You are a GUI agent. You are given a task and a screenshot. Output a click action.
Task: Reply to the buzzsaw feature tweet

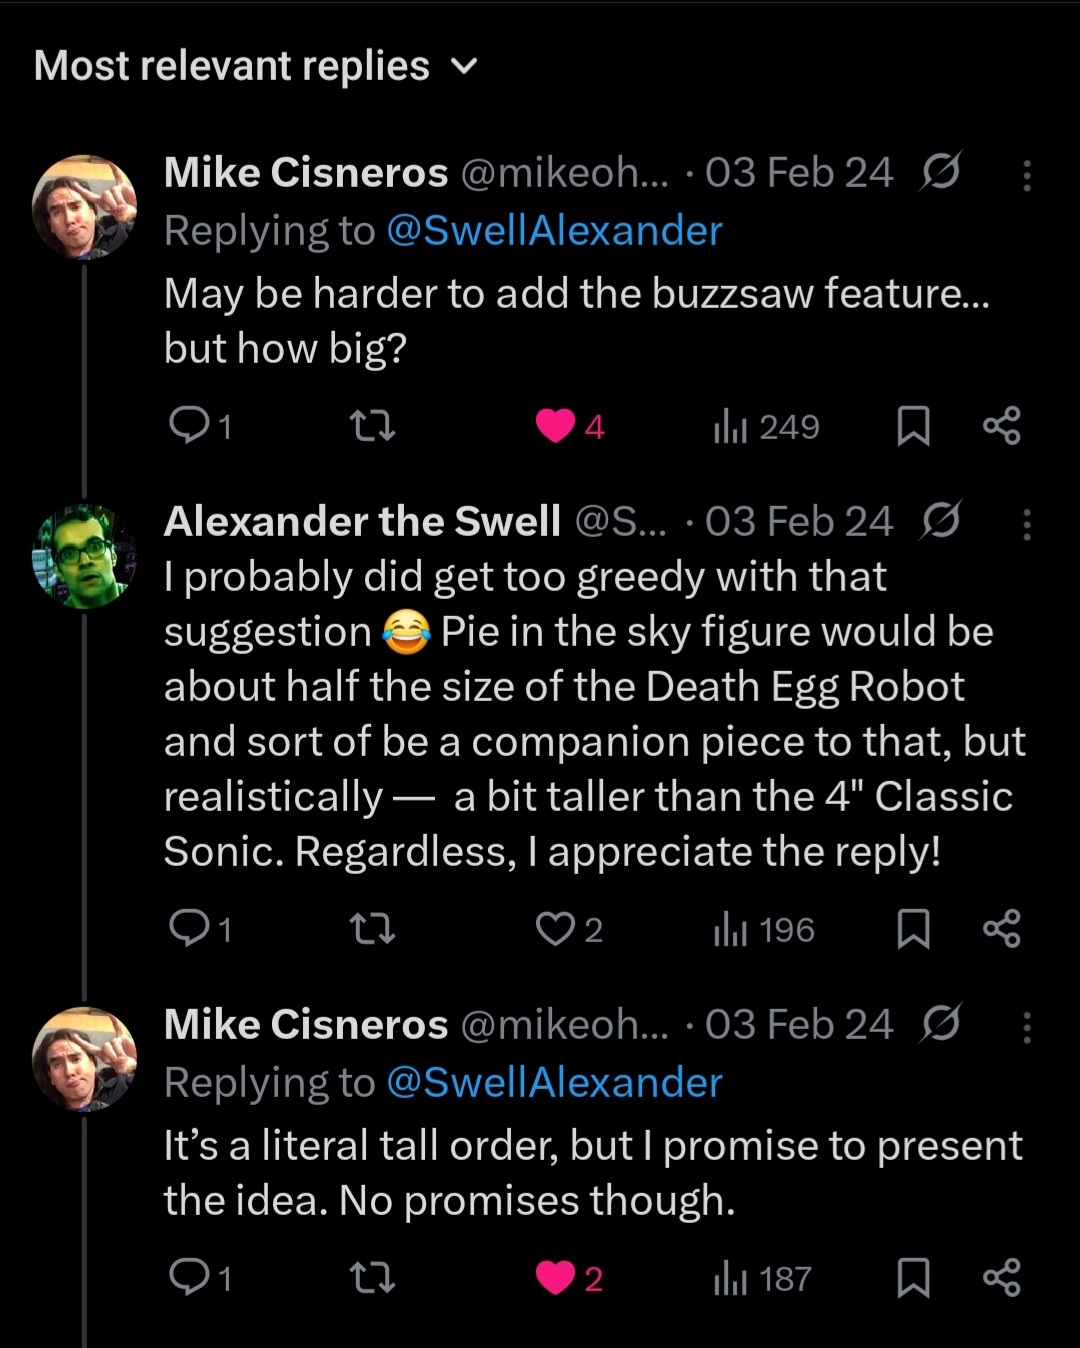(188, 426)
